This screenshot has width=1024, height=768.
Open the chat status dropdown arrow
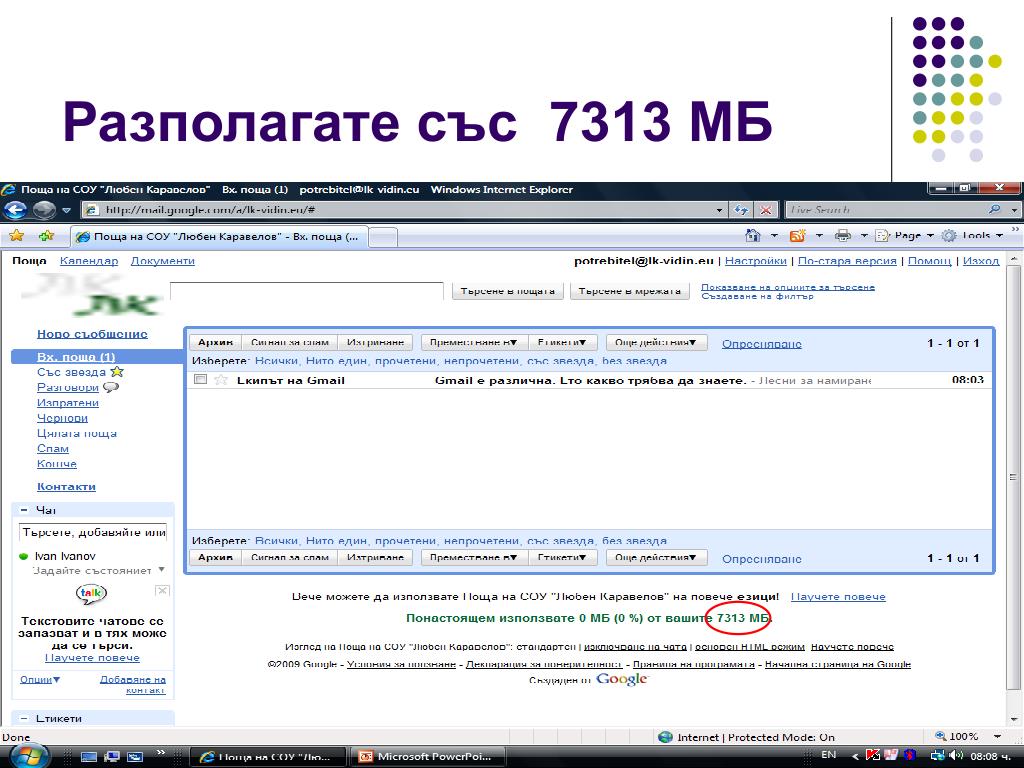161,569
